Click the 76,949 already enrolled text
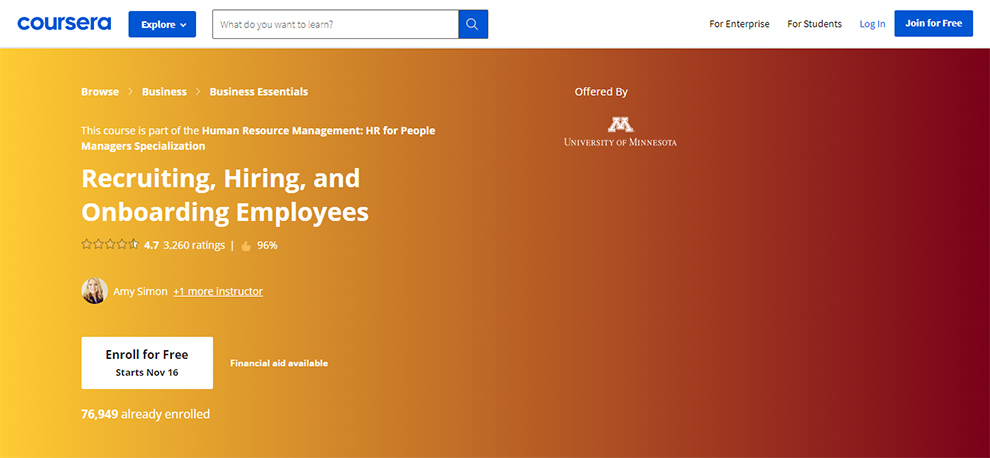Image resolution: width=990 pixels, height=458 pixels. (145, 414)
